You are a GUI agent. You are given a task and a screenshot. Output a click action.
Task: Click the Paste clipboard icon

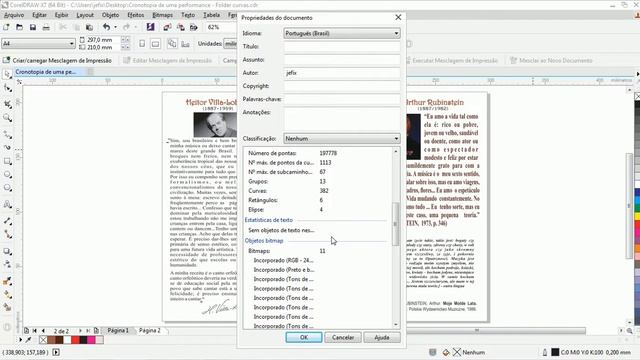[89, 27]
